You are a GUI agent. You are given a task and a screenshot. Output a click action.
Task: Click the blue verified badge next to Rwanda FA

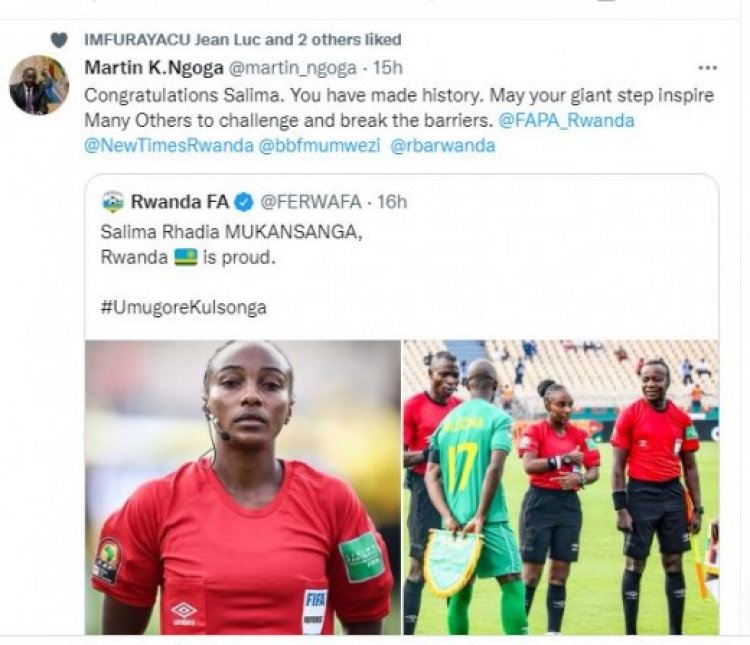244,202
